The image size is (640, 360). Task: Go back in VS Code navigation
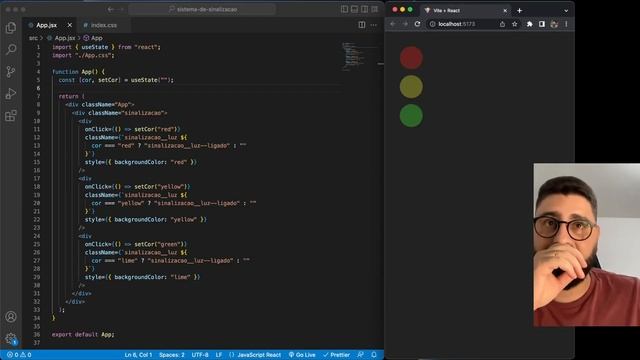(110, 9)
